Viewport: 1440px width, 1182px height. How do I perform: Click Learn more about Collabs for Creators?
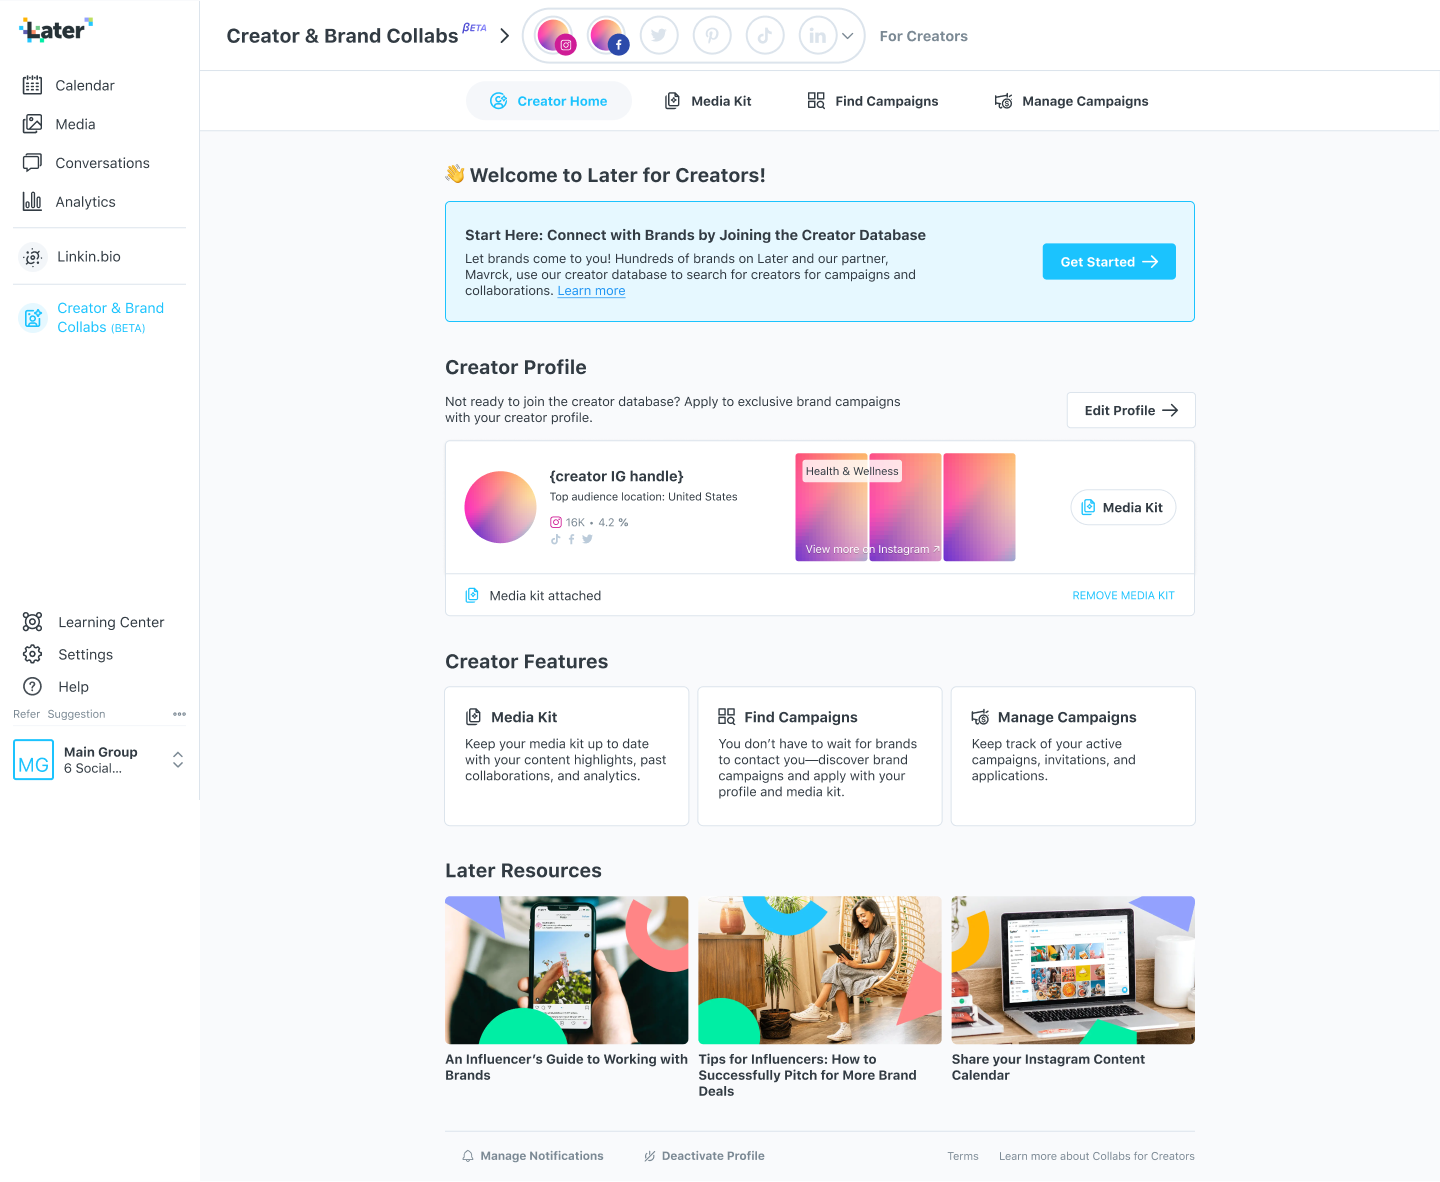point(1097,1156)
